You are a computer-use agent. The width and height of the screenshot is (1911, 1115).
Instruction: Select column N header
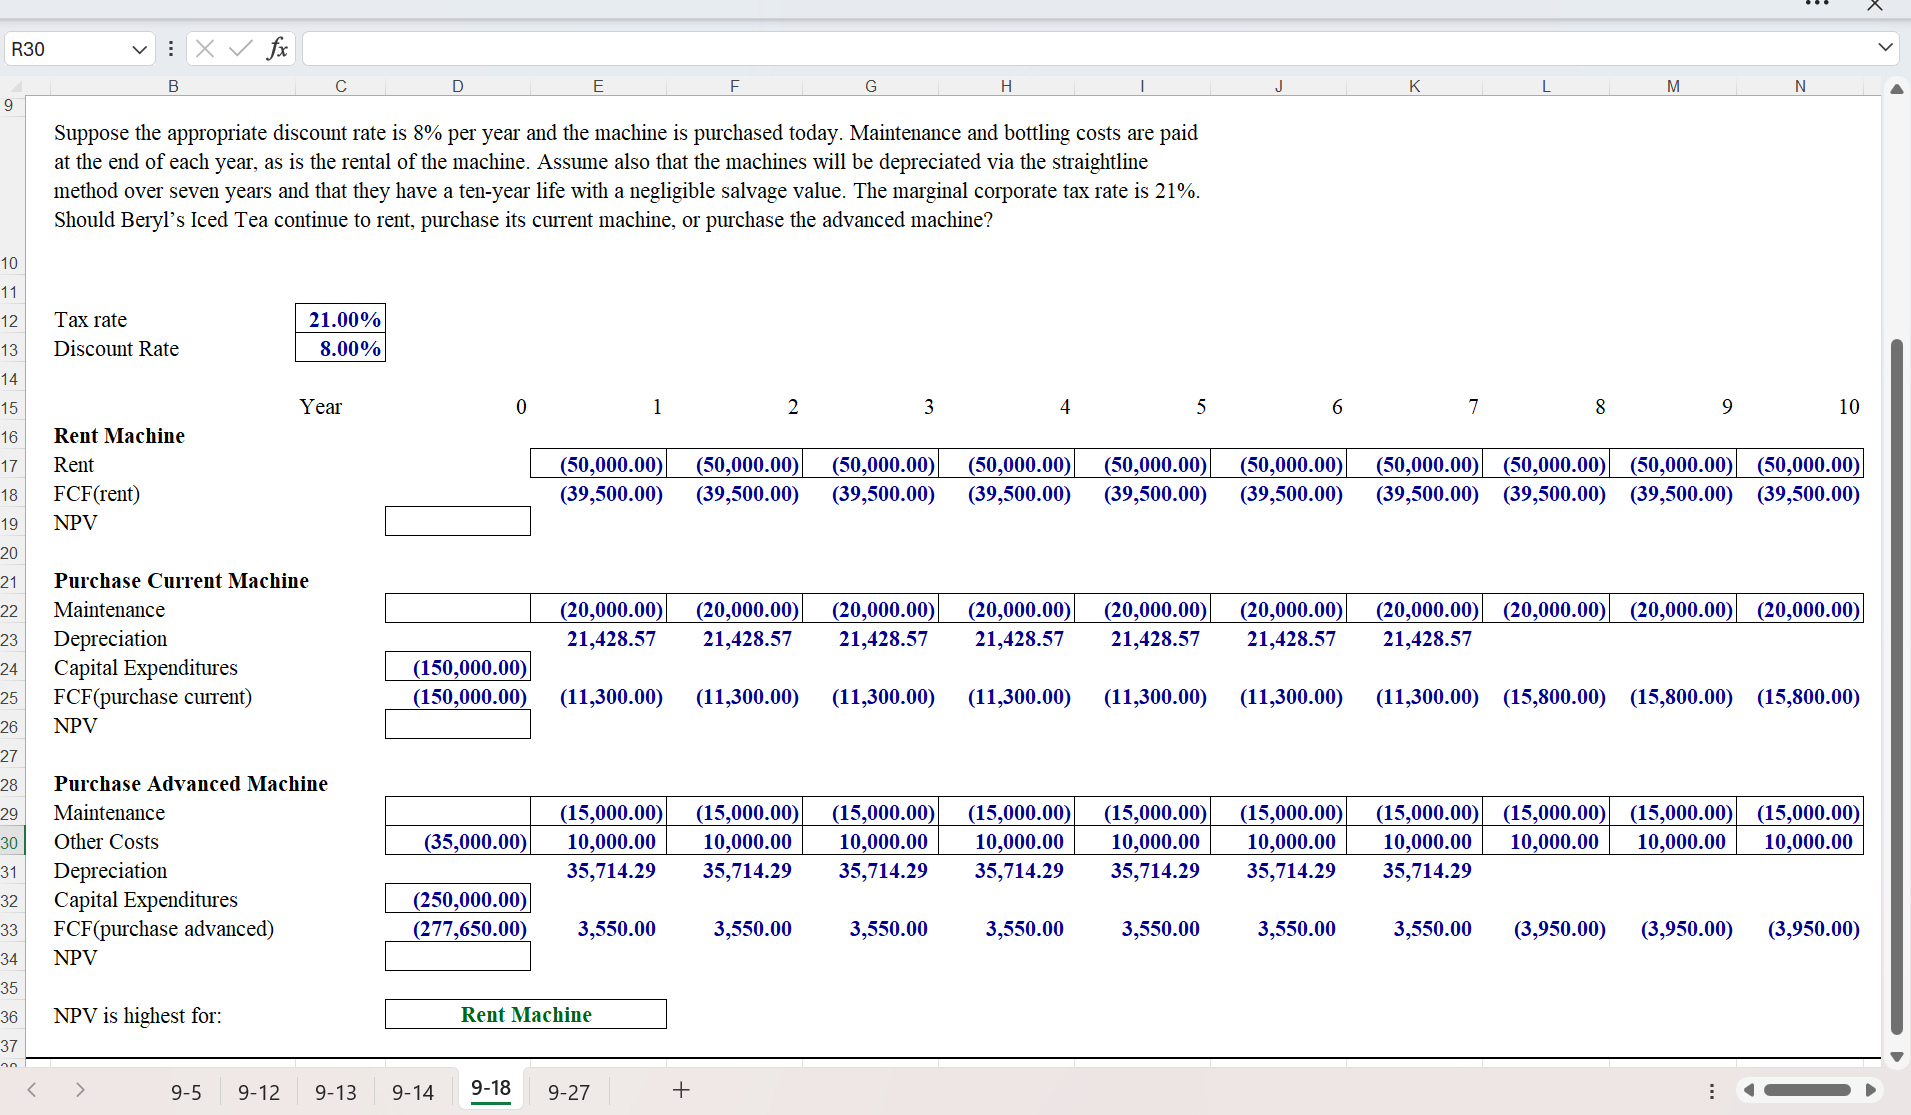point(1800,86)
